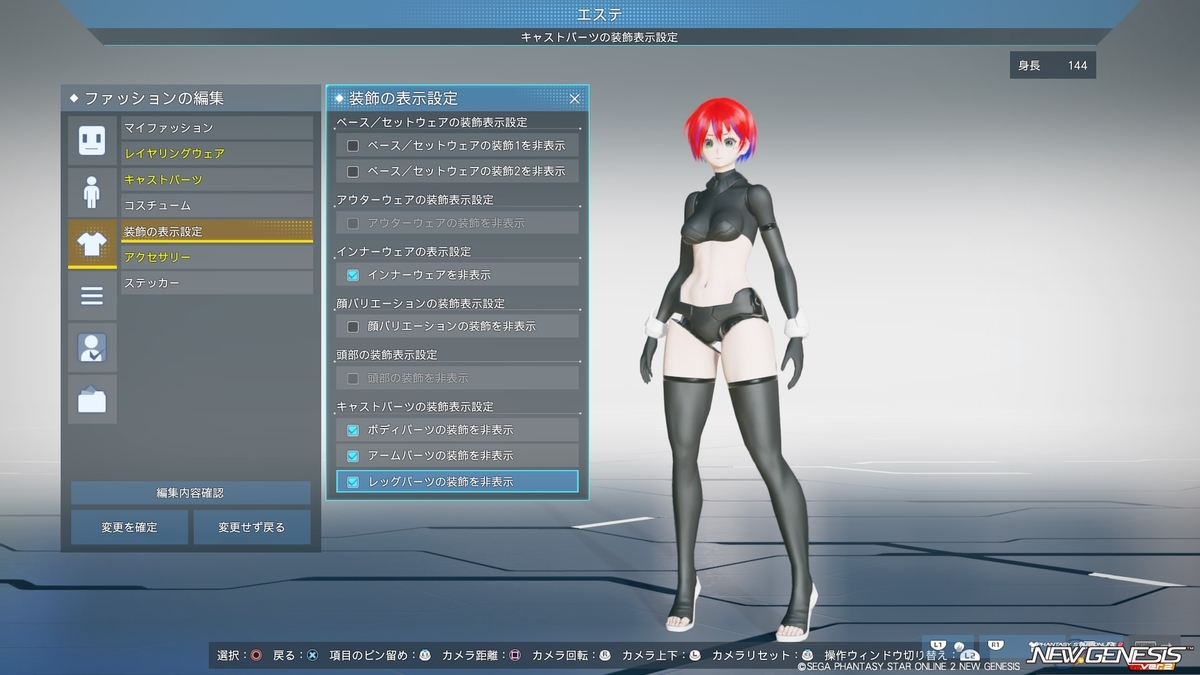Click エステ title at the top
Viewport: 1200px width, 675px height.
click(x=600, y=13)
